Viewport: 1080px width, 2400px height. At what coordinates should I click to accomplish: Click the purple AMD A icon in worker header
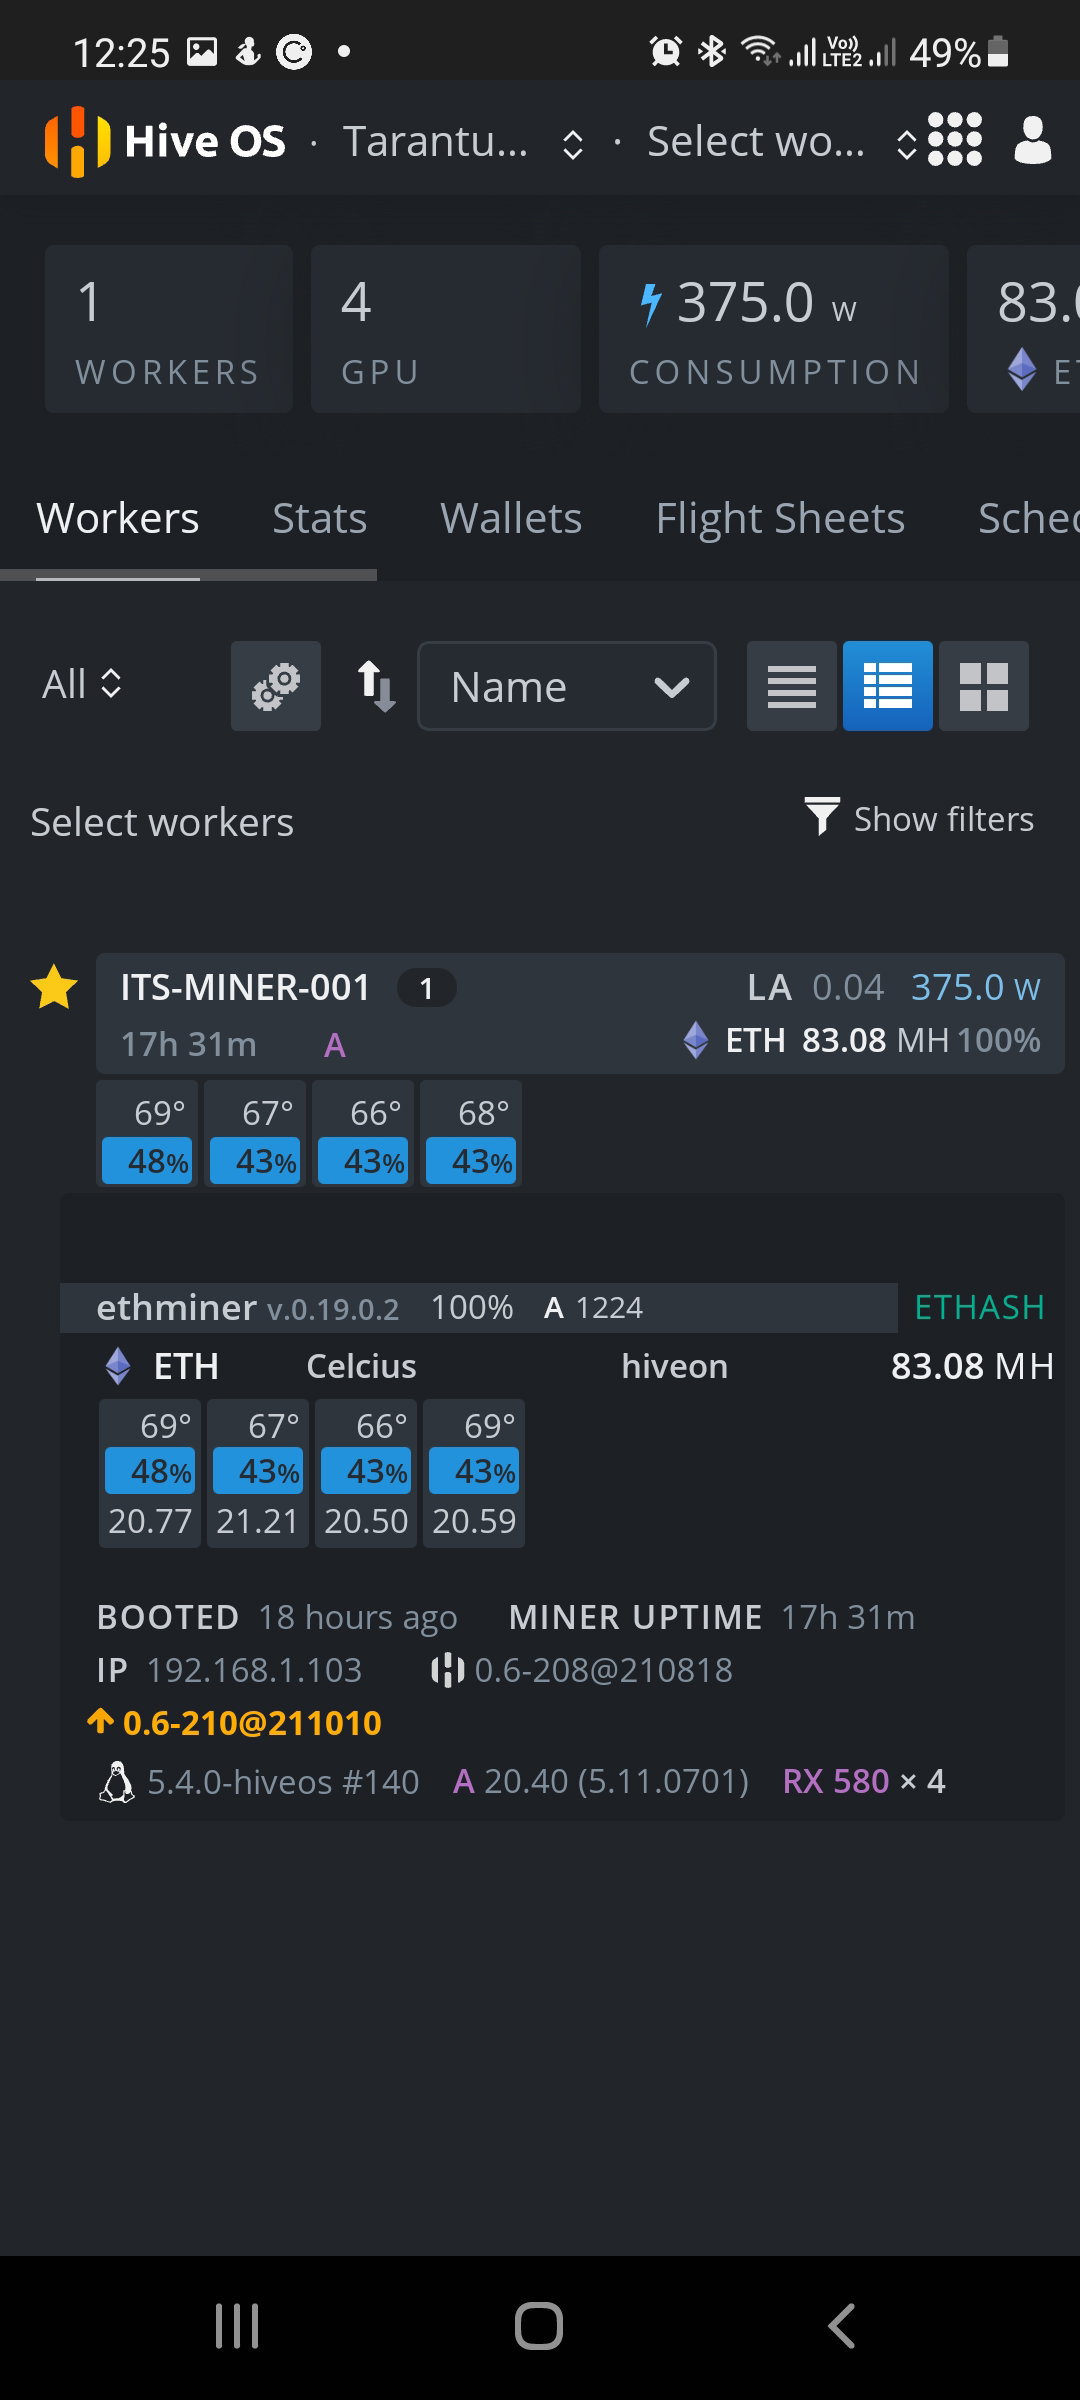pyautogui.click(x=335, y=1046)
